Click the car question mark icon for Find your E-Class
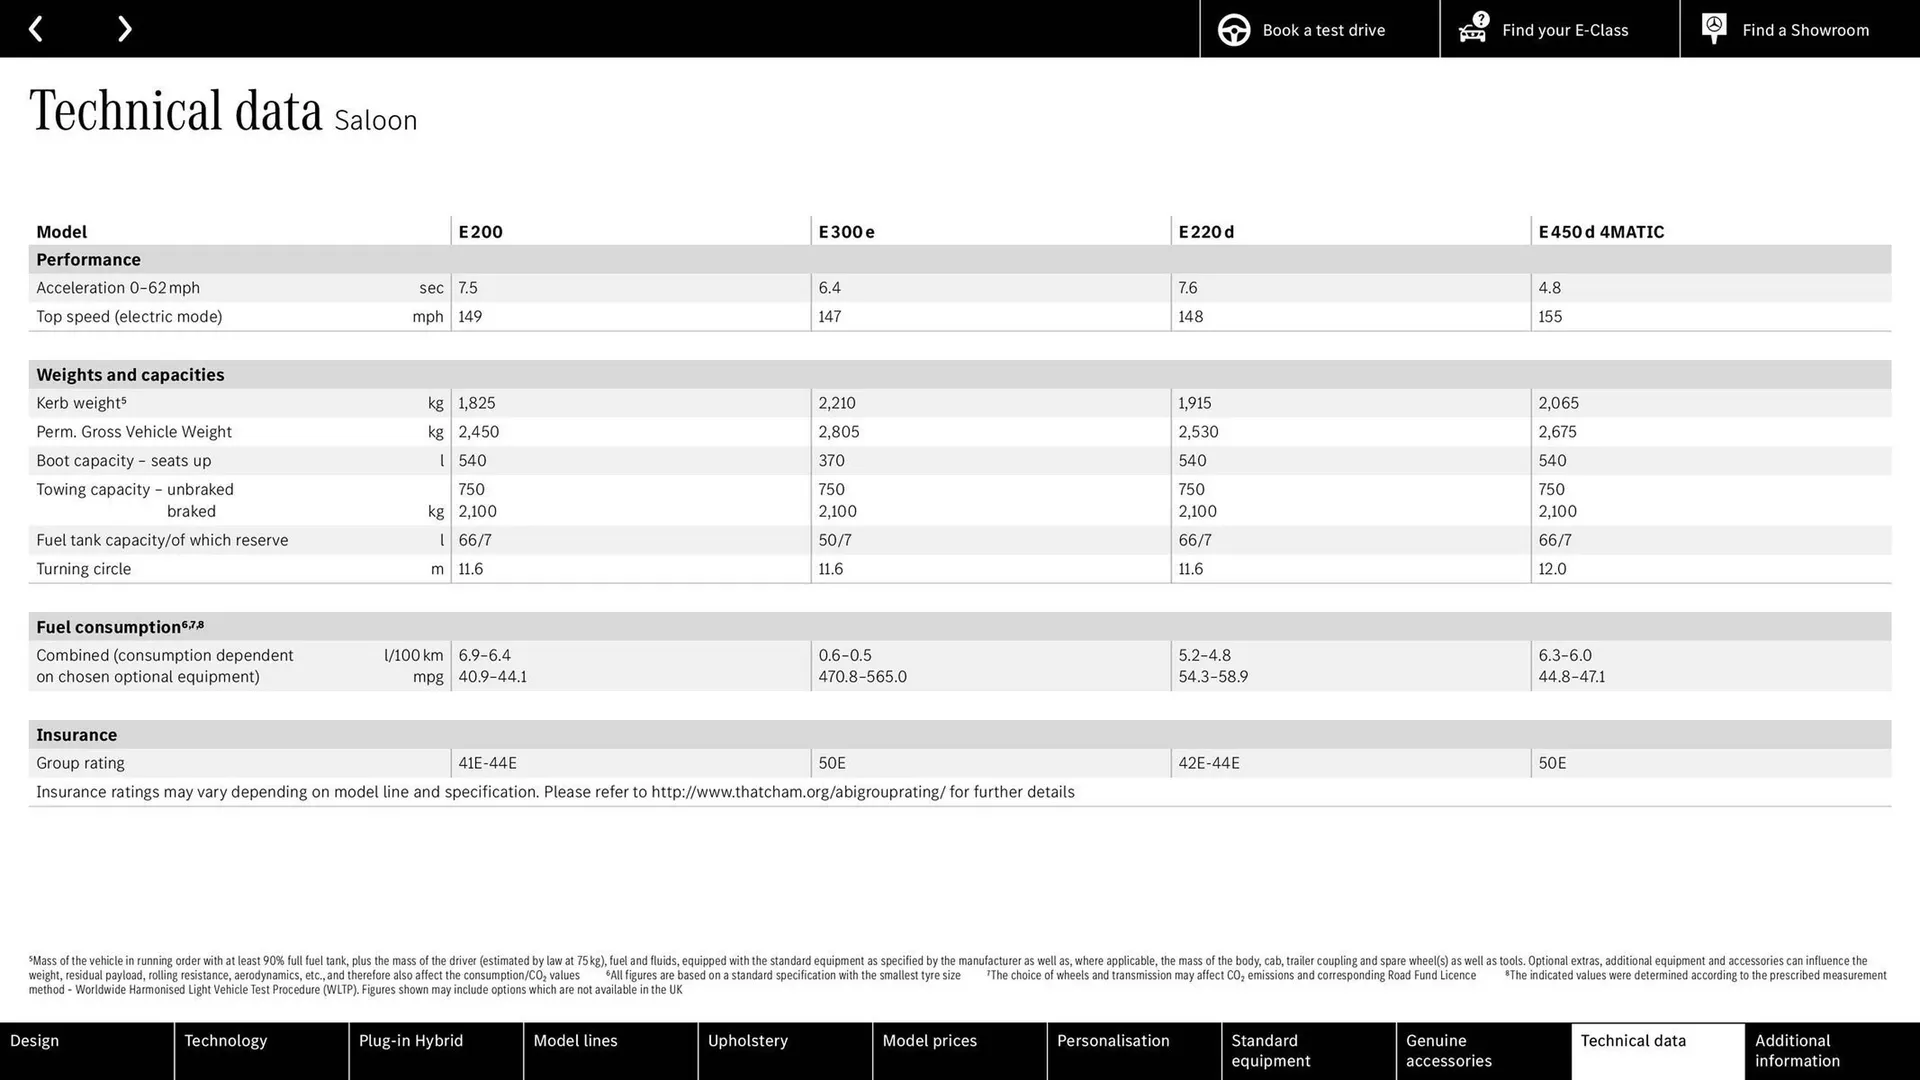Image resolution: width=1920 pixels, height=1080 pixels. [1472, 31]
